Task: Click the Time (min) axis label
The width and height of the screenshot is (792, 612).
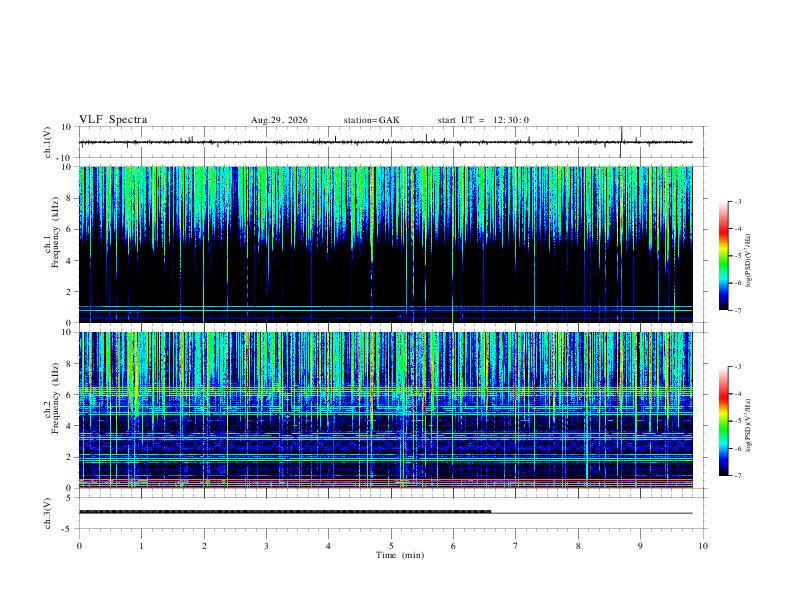Action: click(x=400, y=555)
